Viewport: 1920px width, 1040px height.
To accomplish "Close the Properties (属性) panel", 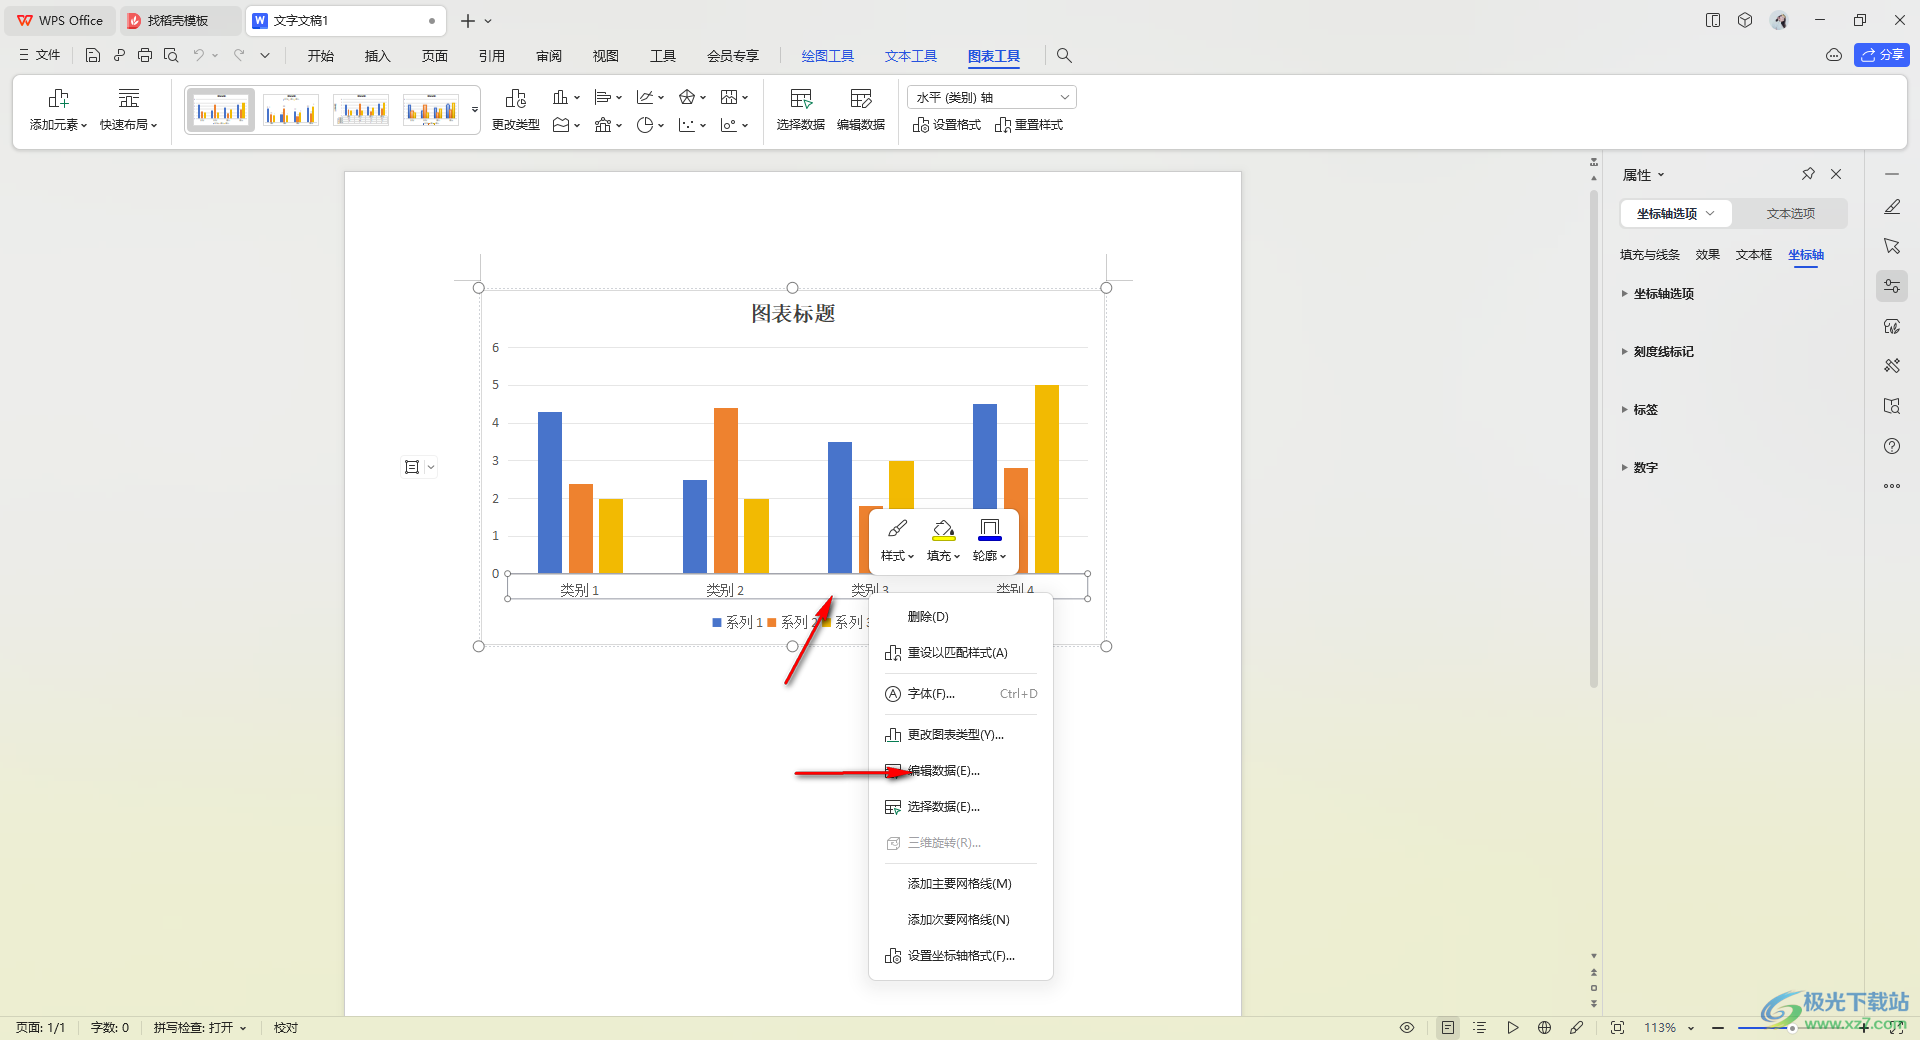I will [x=1836, y=174].
